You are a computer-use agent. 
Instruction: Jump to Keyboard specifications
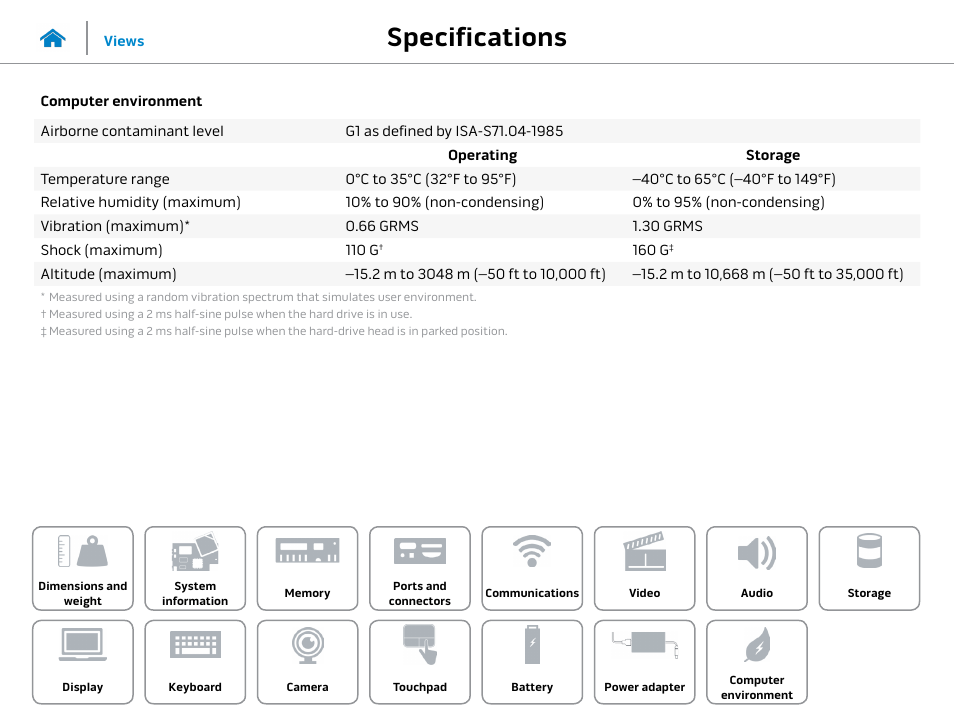click(x=195, y=661)
